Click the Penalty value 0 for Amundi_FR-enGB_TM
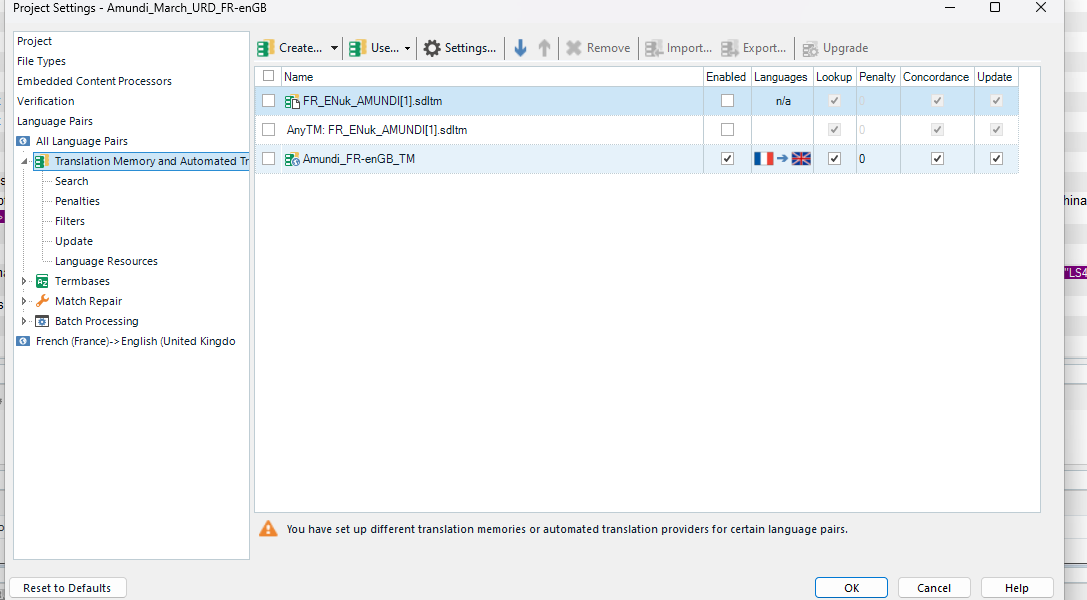The width and height of the screenshot is (1087, 600). click(862, 159)
